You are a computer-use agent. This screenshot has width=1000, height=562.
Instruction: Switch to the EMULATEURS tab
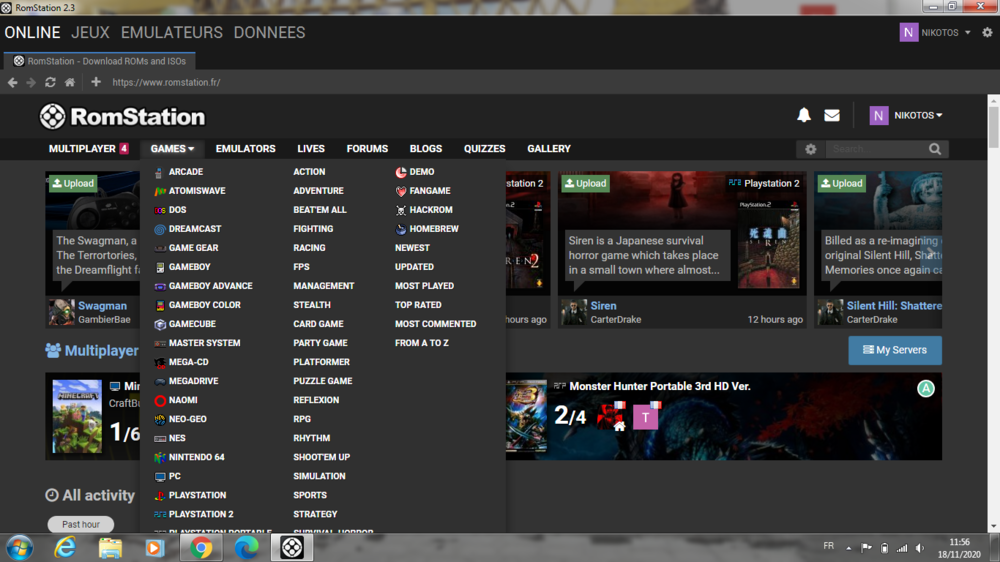(x=172, y=33)
